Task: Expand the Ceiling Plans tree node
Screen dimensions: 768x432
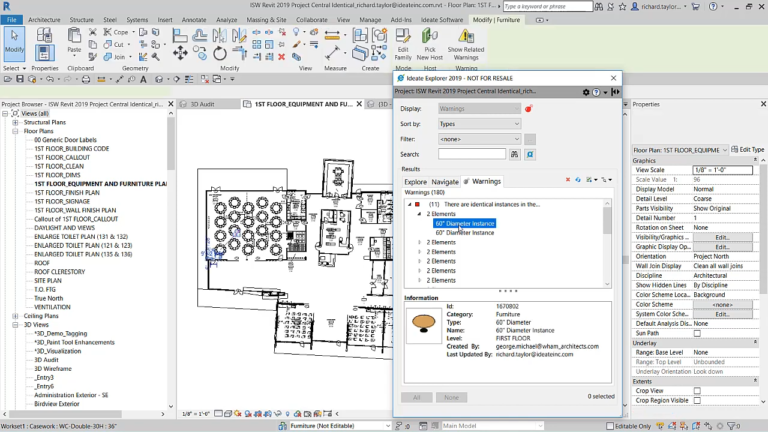Action: point(15,316)
